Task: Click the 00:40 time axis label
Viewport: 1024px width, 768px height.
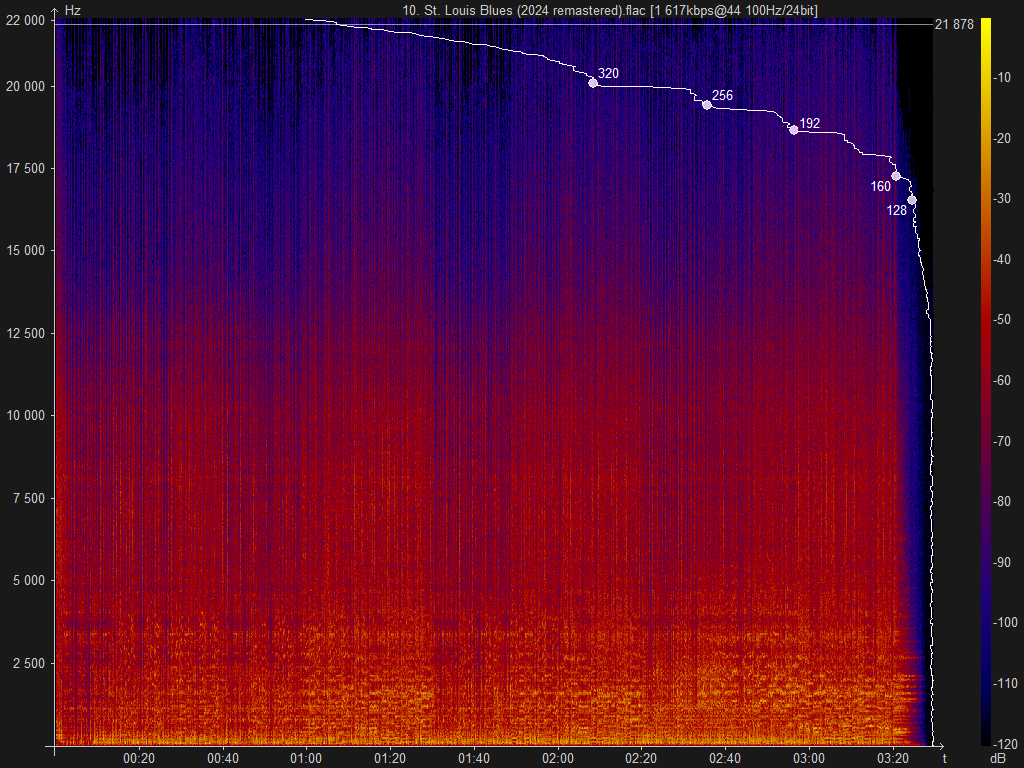Action: tap(223, 759)
